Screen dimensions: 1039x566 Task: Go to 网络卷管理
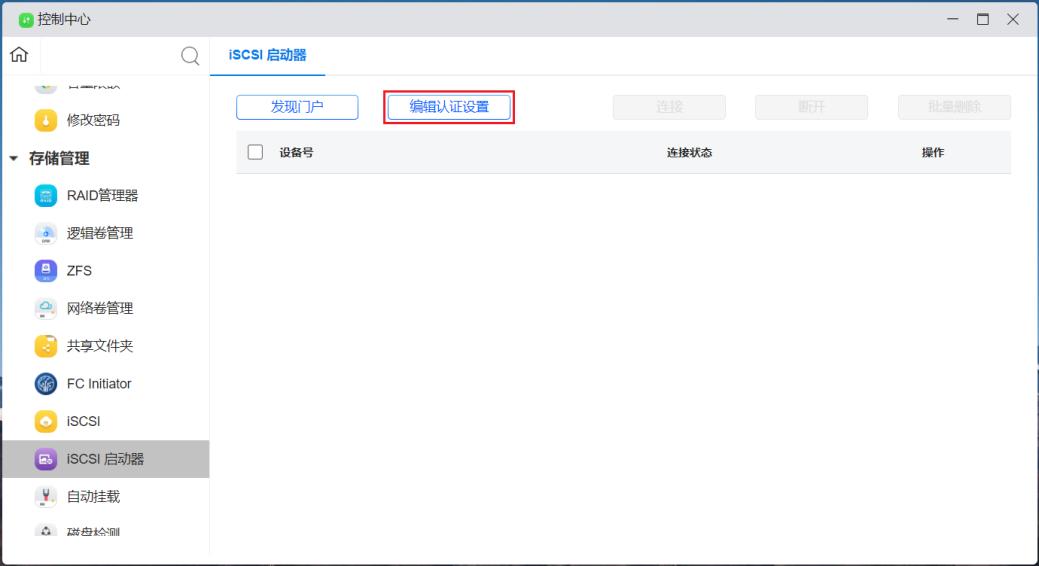click(x=99, y=308)
